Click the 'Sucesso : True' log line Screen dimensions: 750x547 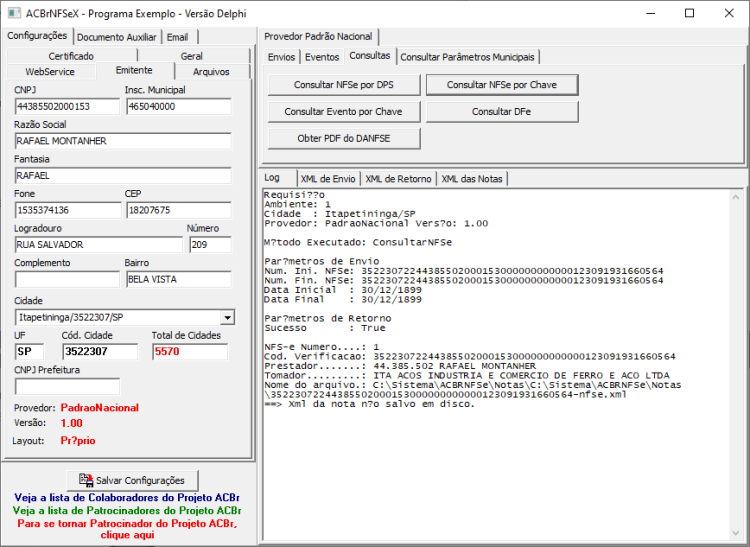[x=325, y=328]
